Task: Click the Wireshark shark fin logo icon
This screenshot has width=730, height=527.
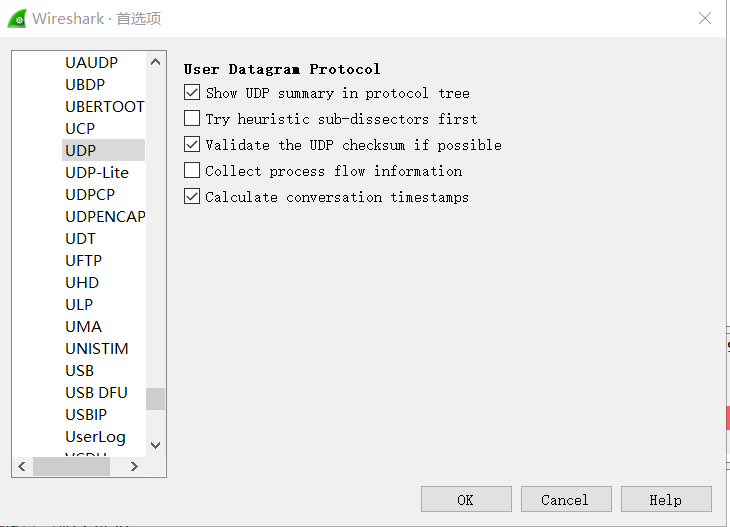Action: [x=17, y=19]
